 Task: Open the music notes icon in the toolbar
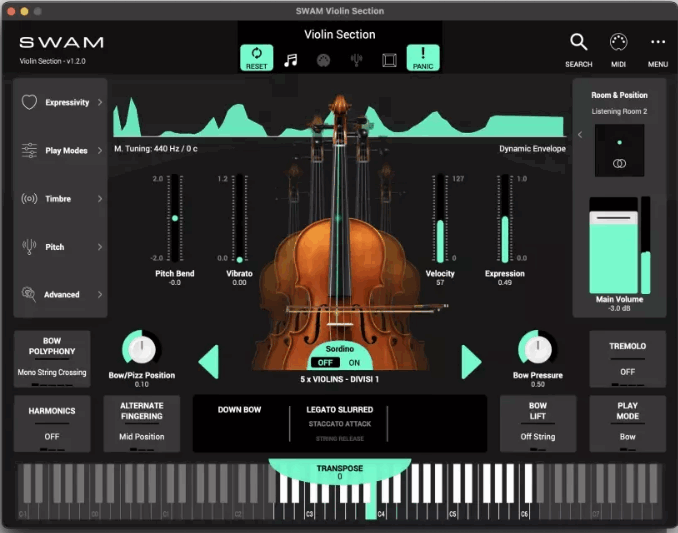[291, 60]
